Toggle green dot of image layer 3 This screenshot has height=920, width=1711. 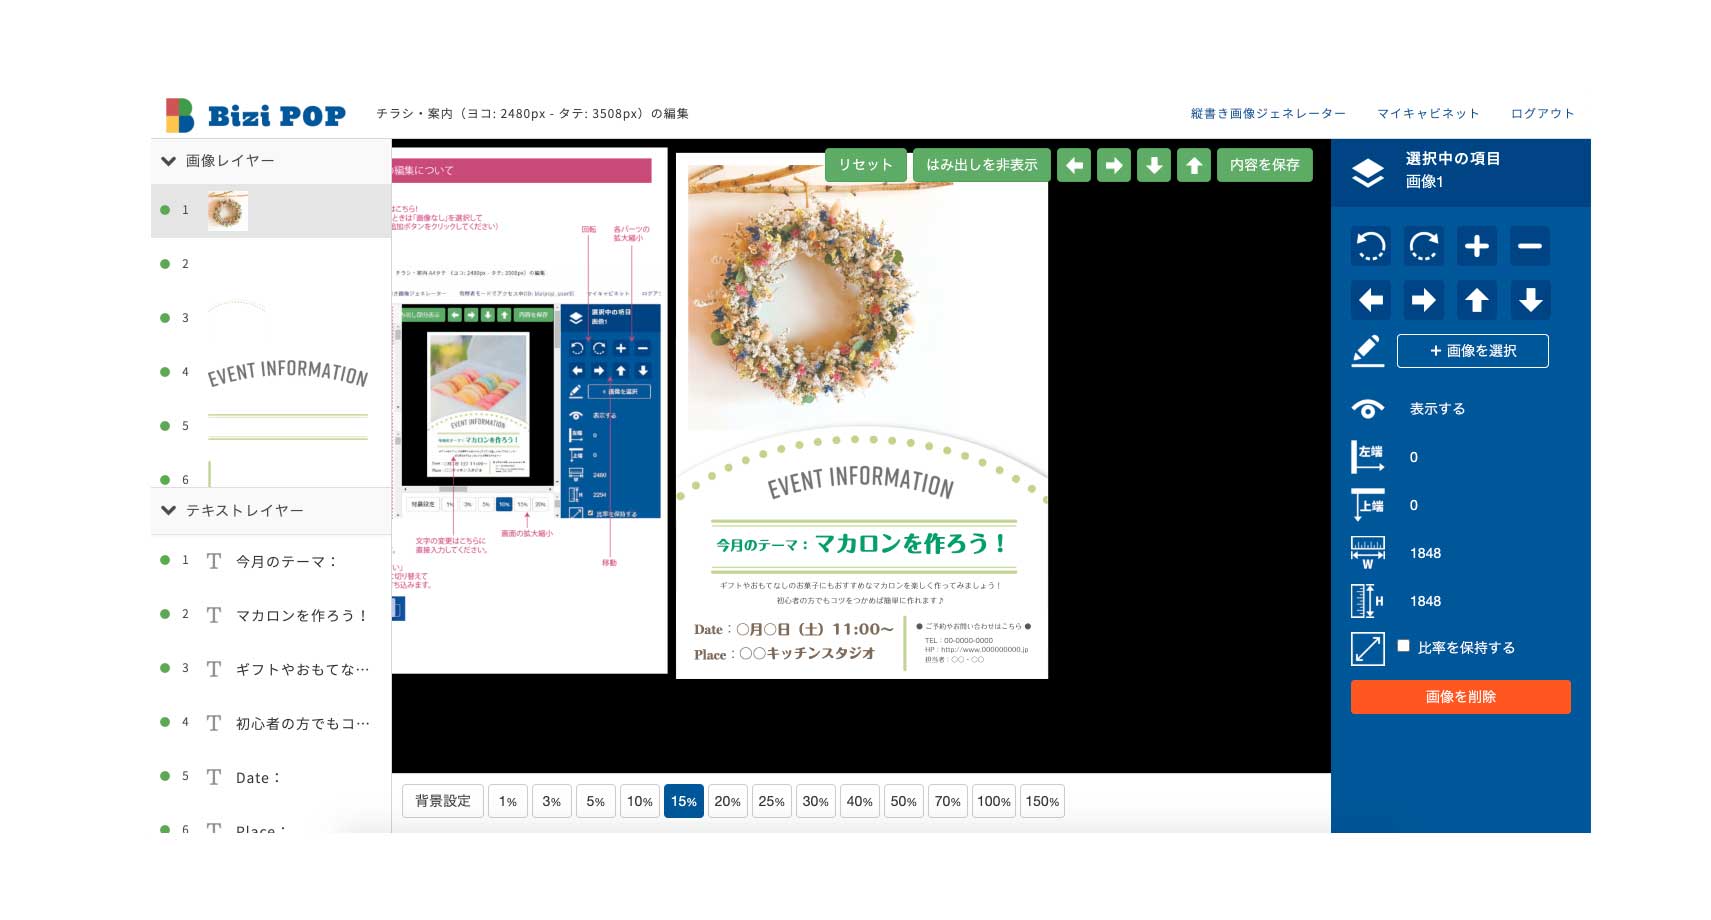tap(165, 318)
